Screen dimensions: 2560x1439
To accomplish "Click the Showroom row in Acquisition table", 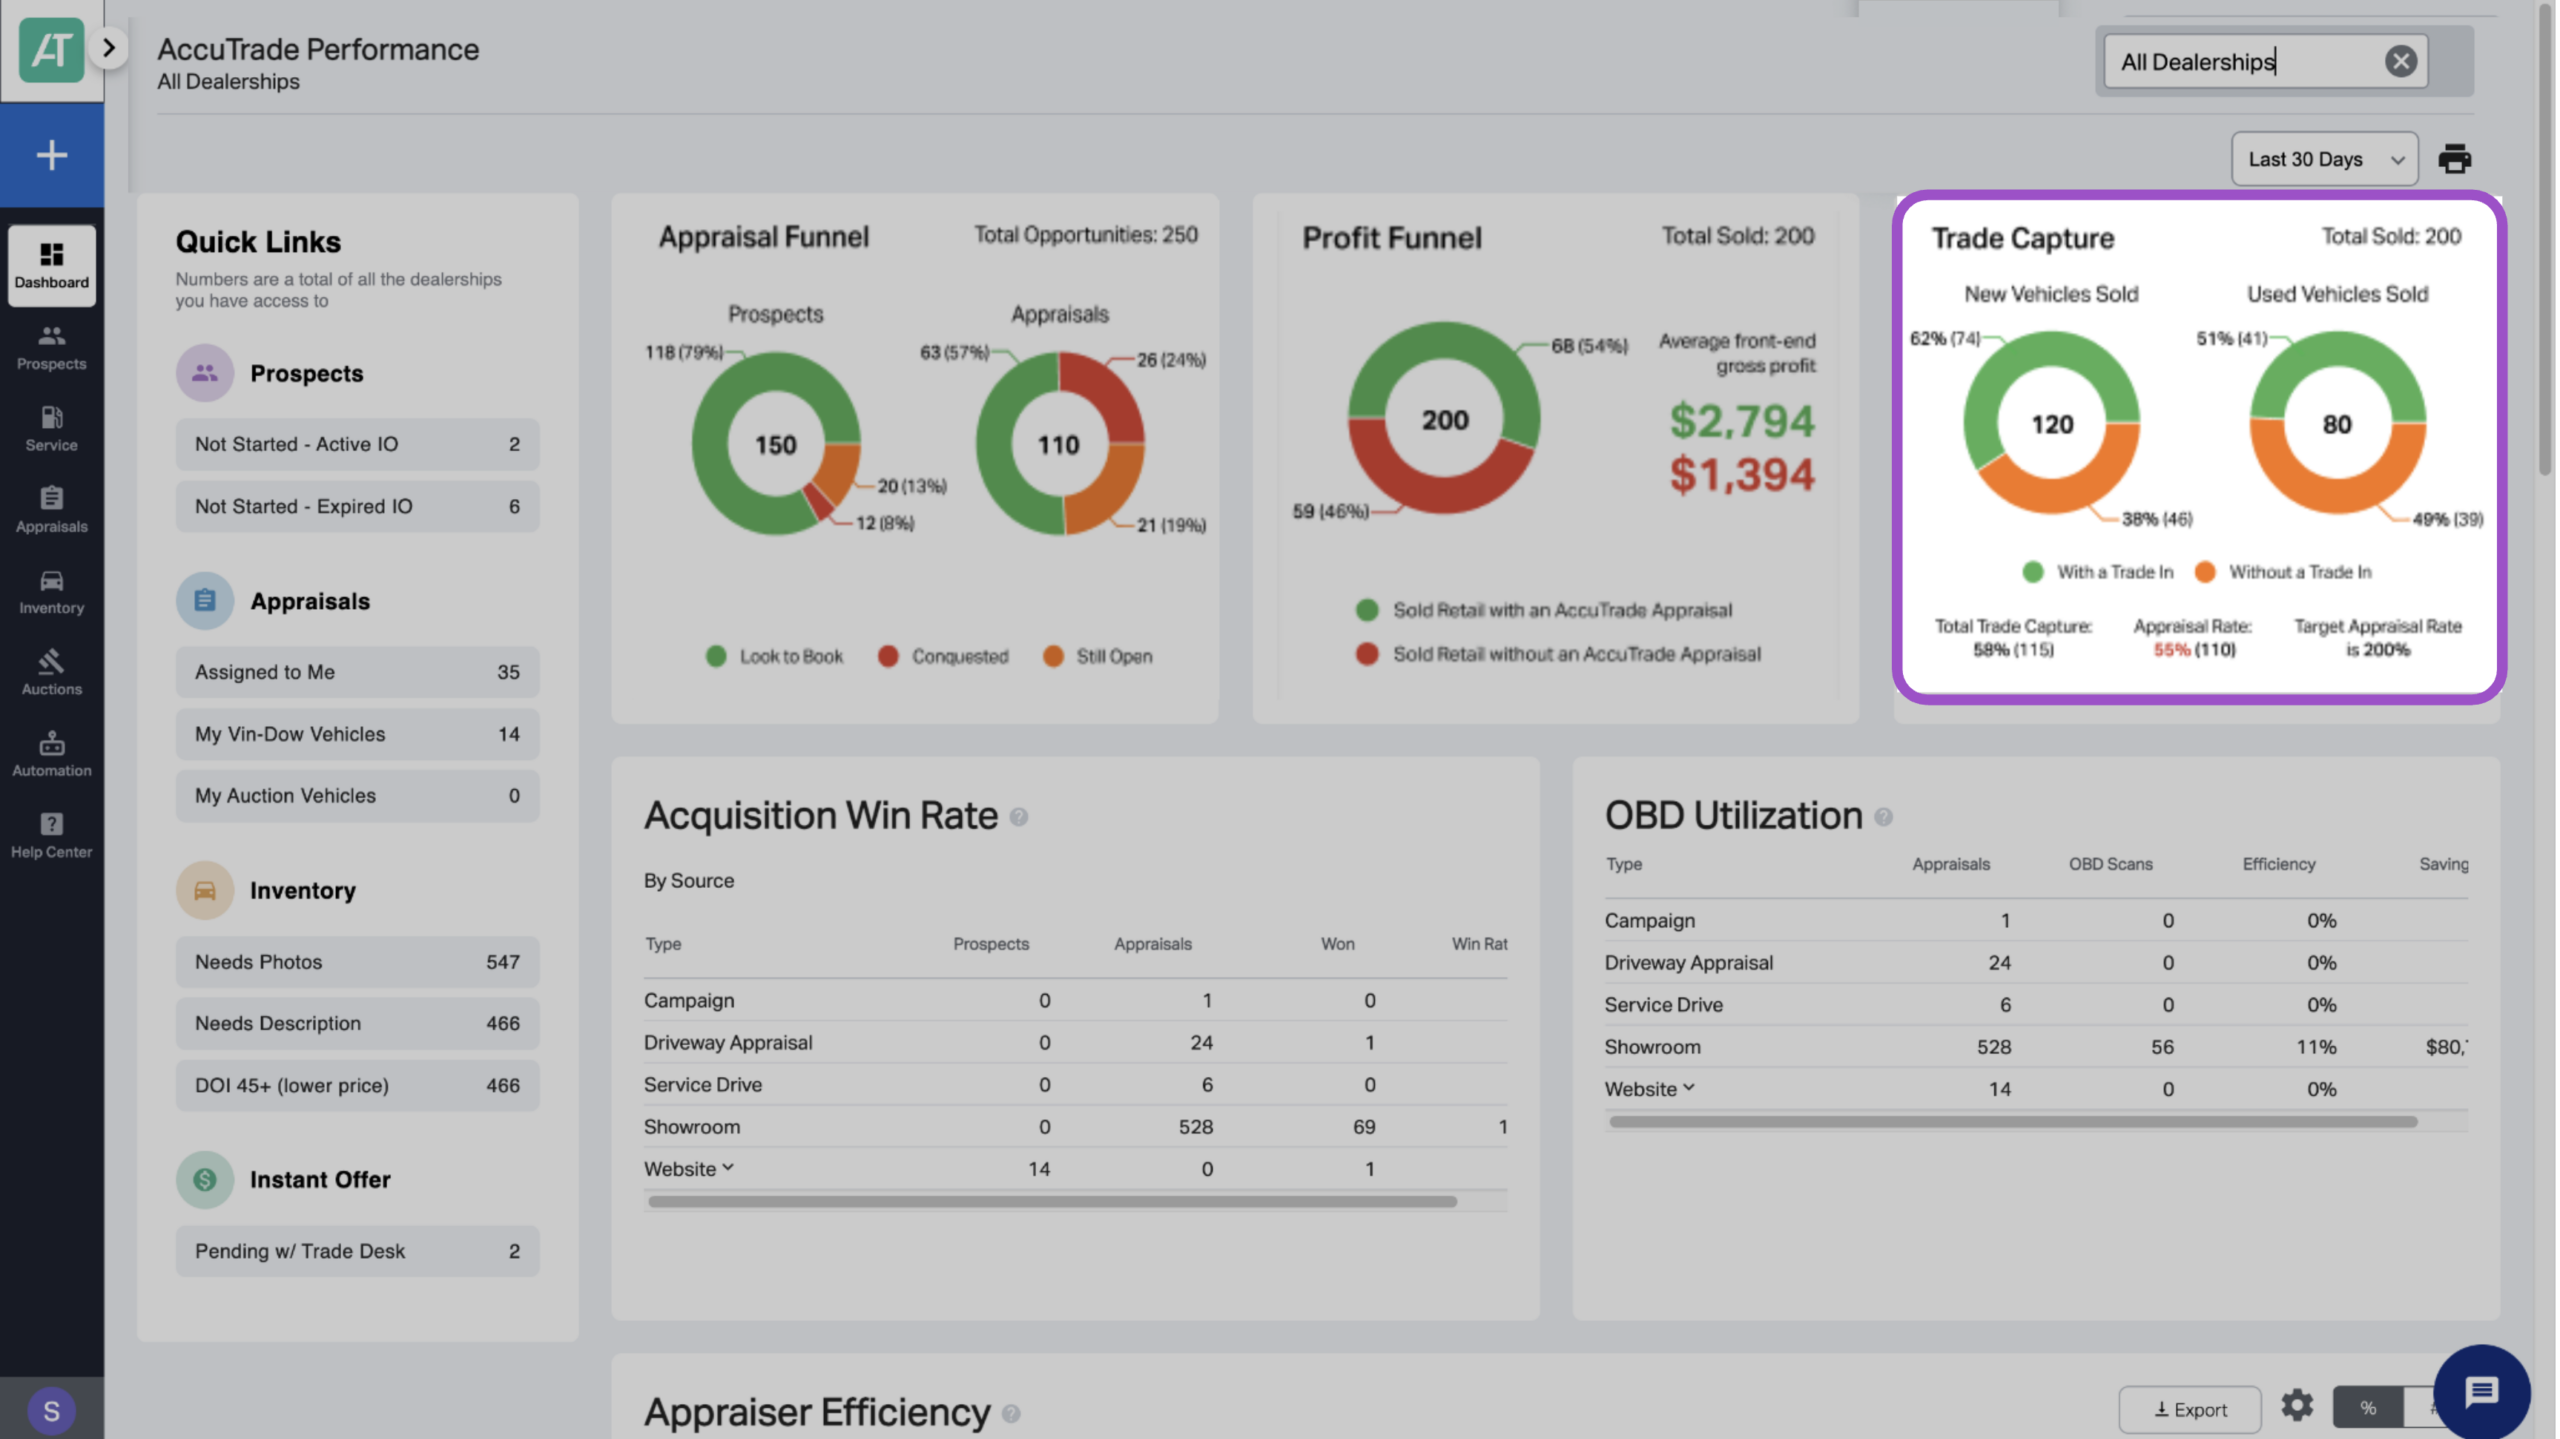I will pos(1075,1127).
